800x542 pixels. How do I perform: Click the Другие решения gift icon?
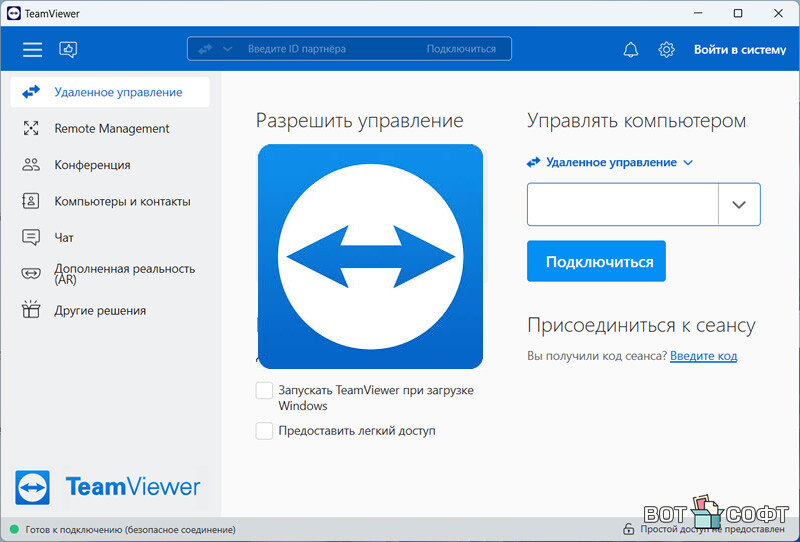coord(31,309)
